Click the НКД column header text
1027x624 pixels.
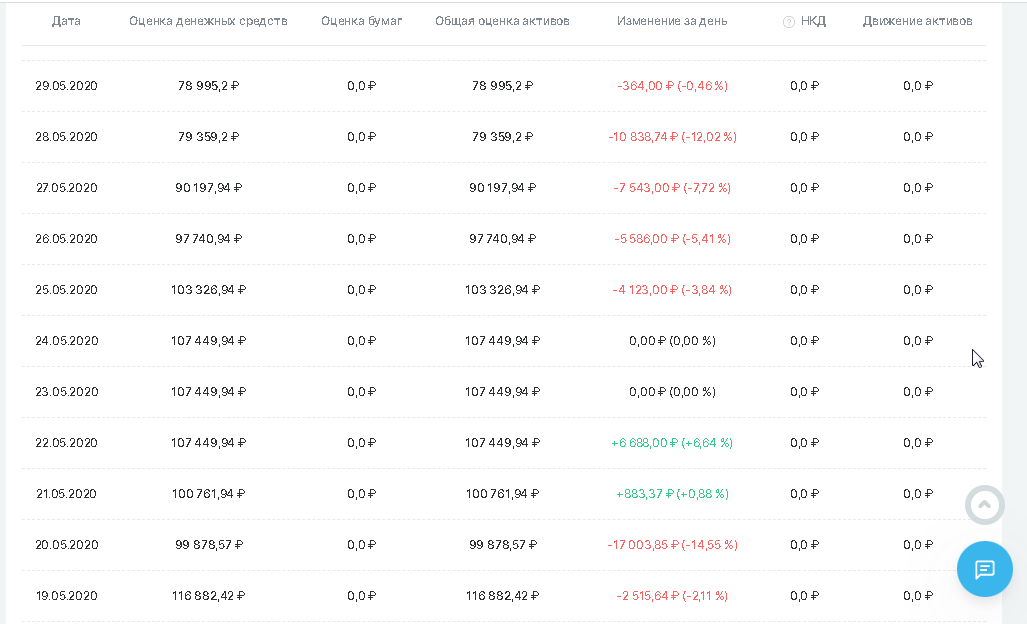813,21
